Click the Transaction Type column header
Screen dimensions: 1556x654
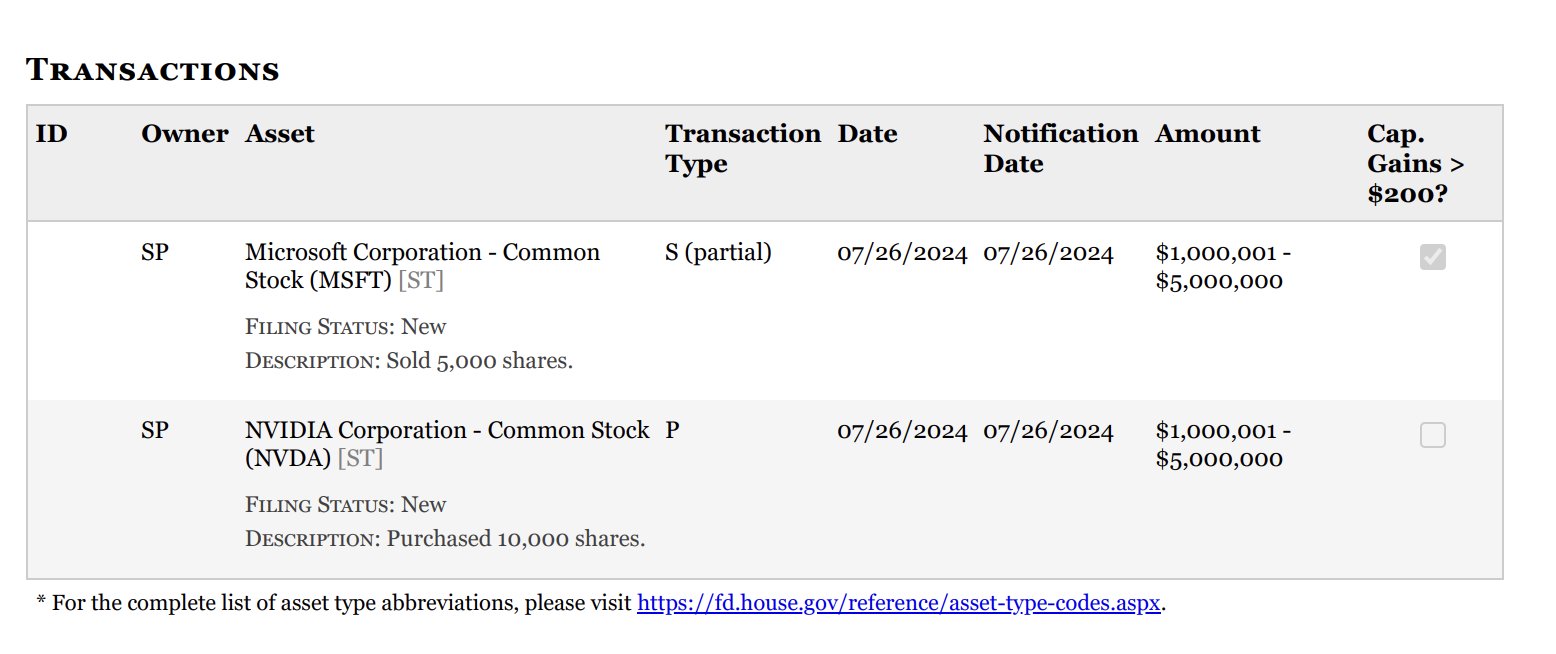742,148
